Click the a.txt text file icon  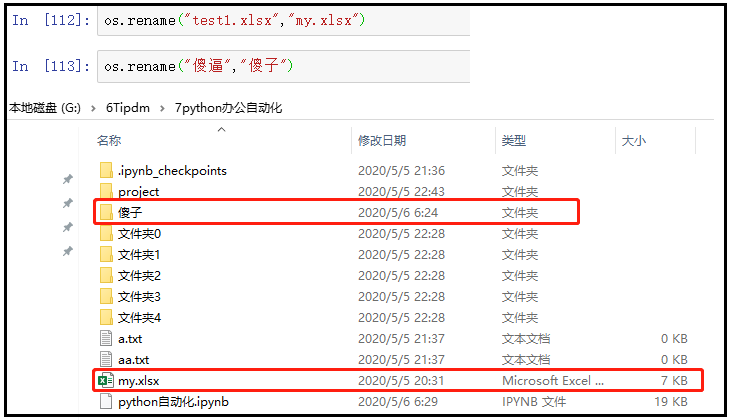point(106,339)
